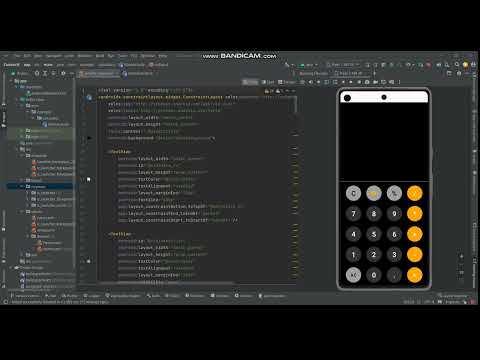Click the 2 key in calculator preview
This screenshot has height=360, width=480.
374,255
